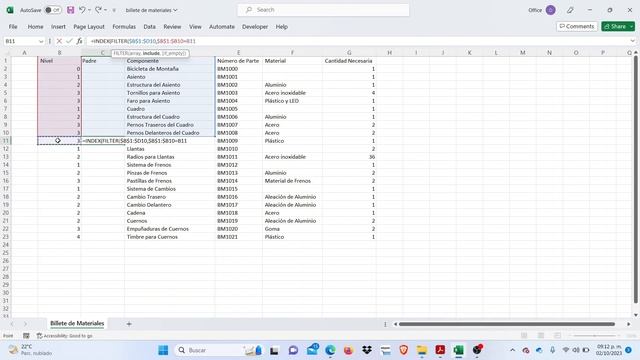Open the Automate tab
The width and height of the screenshot is (640, 360).
coord(222,27)
